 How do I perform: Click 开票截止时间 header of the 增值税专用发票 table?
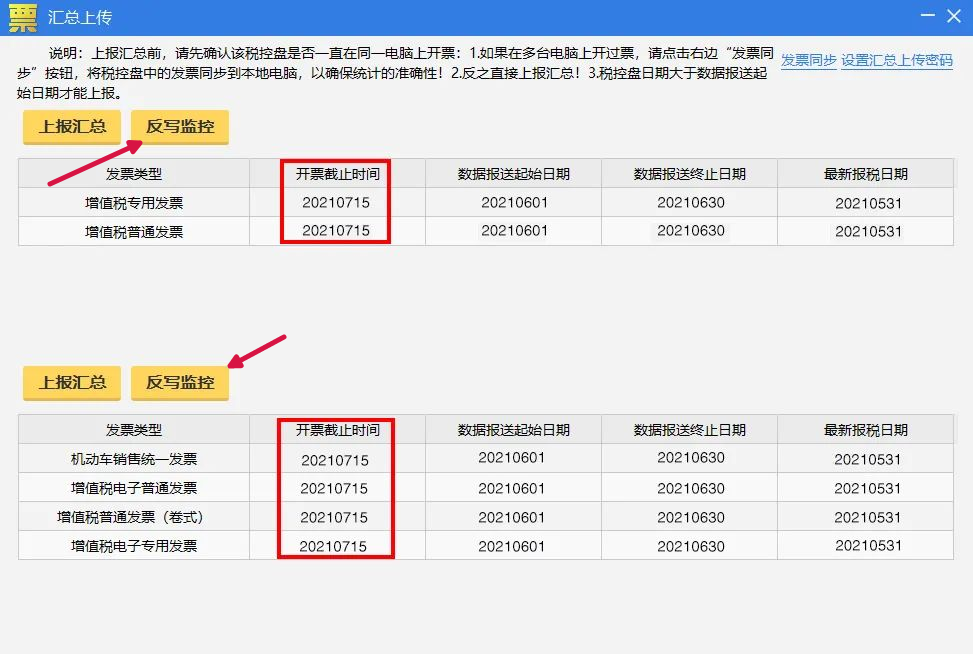338,174
